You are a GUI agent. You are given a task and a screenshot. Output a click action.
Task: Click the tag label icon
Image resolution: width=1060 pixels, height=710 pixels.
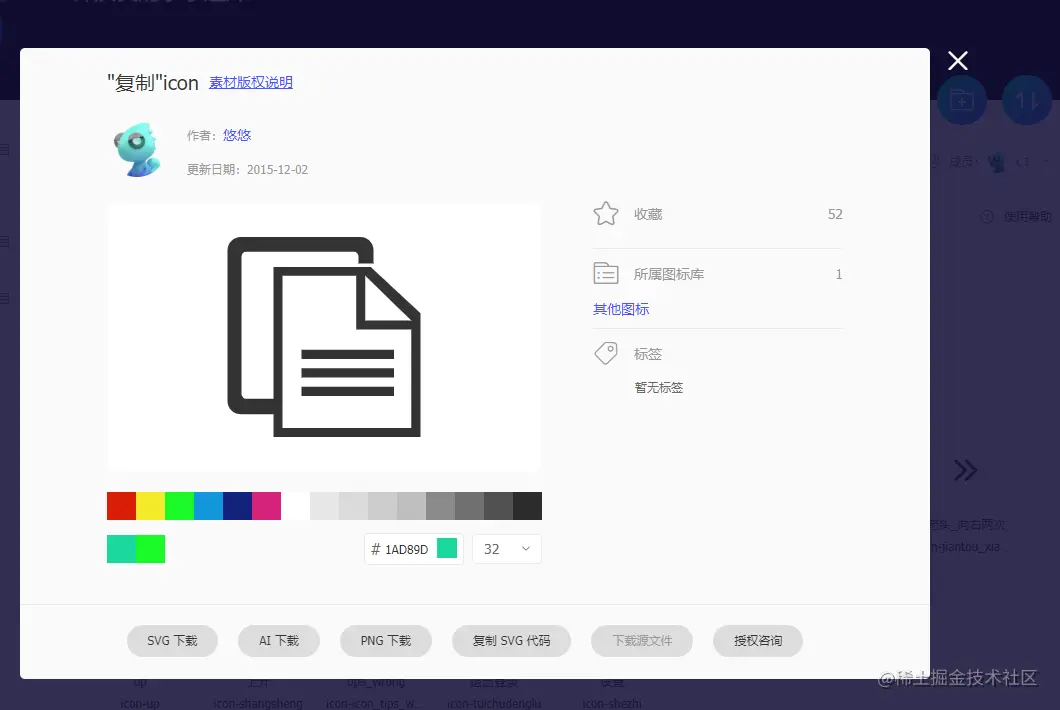pos(606,353)
